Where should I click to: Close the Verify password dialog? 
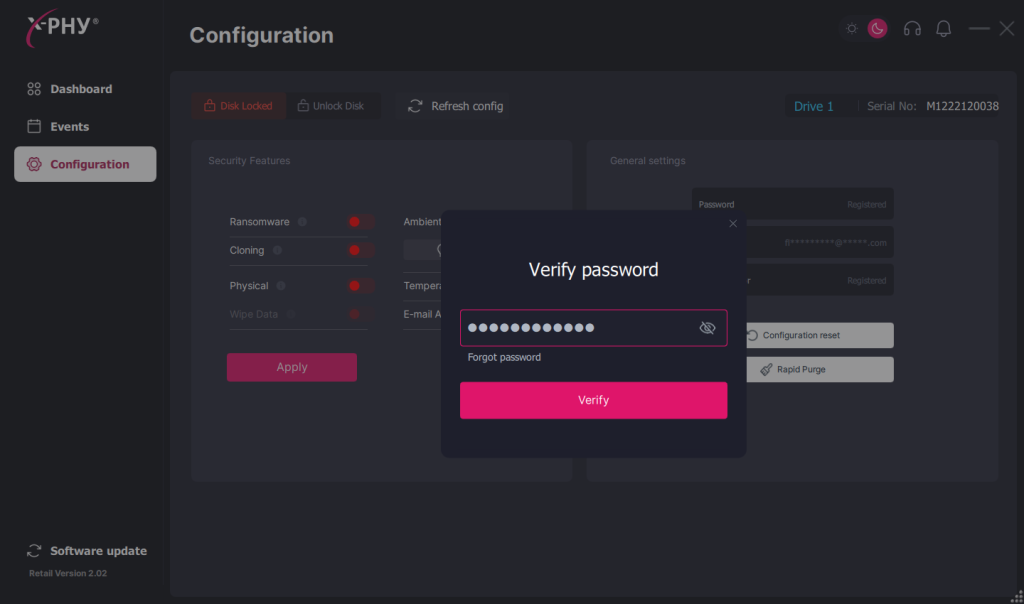(733, 224)
